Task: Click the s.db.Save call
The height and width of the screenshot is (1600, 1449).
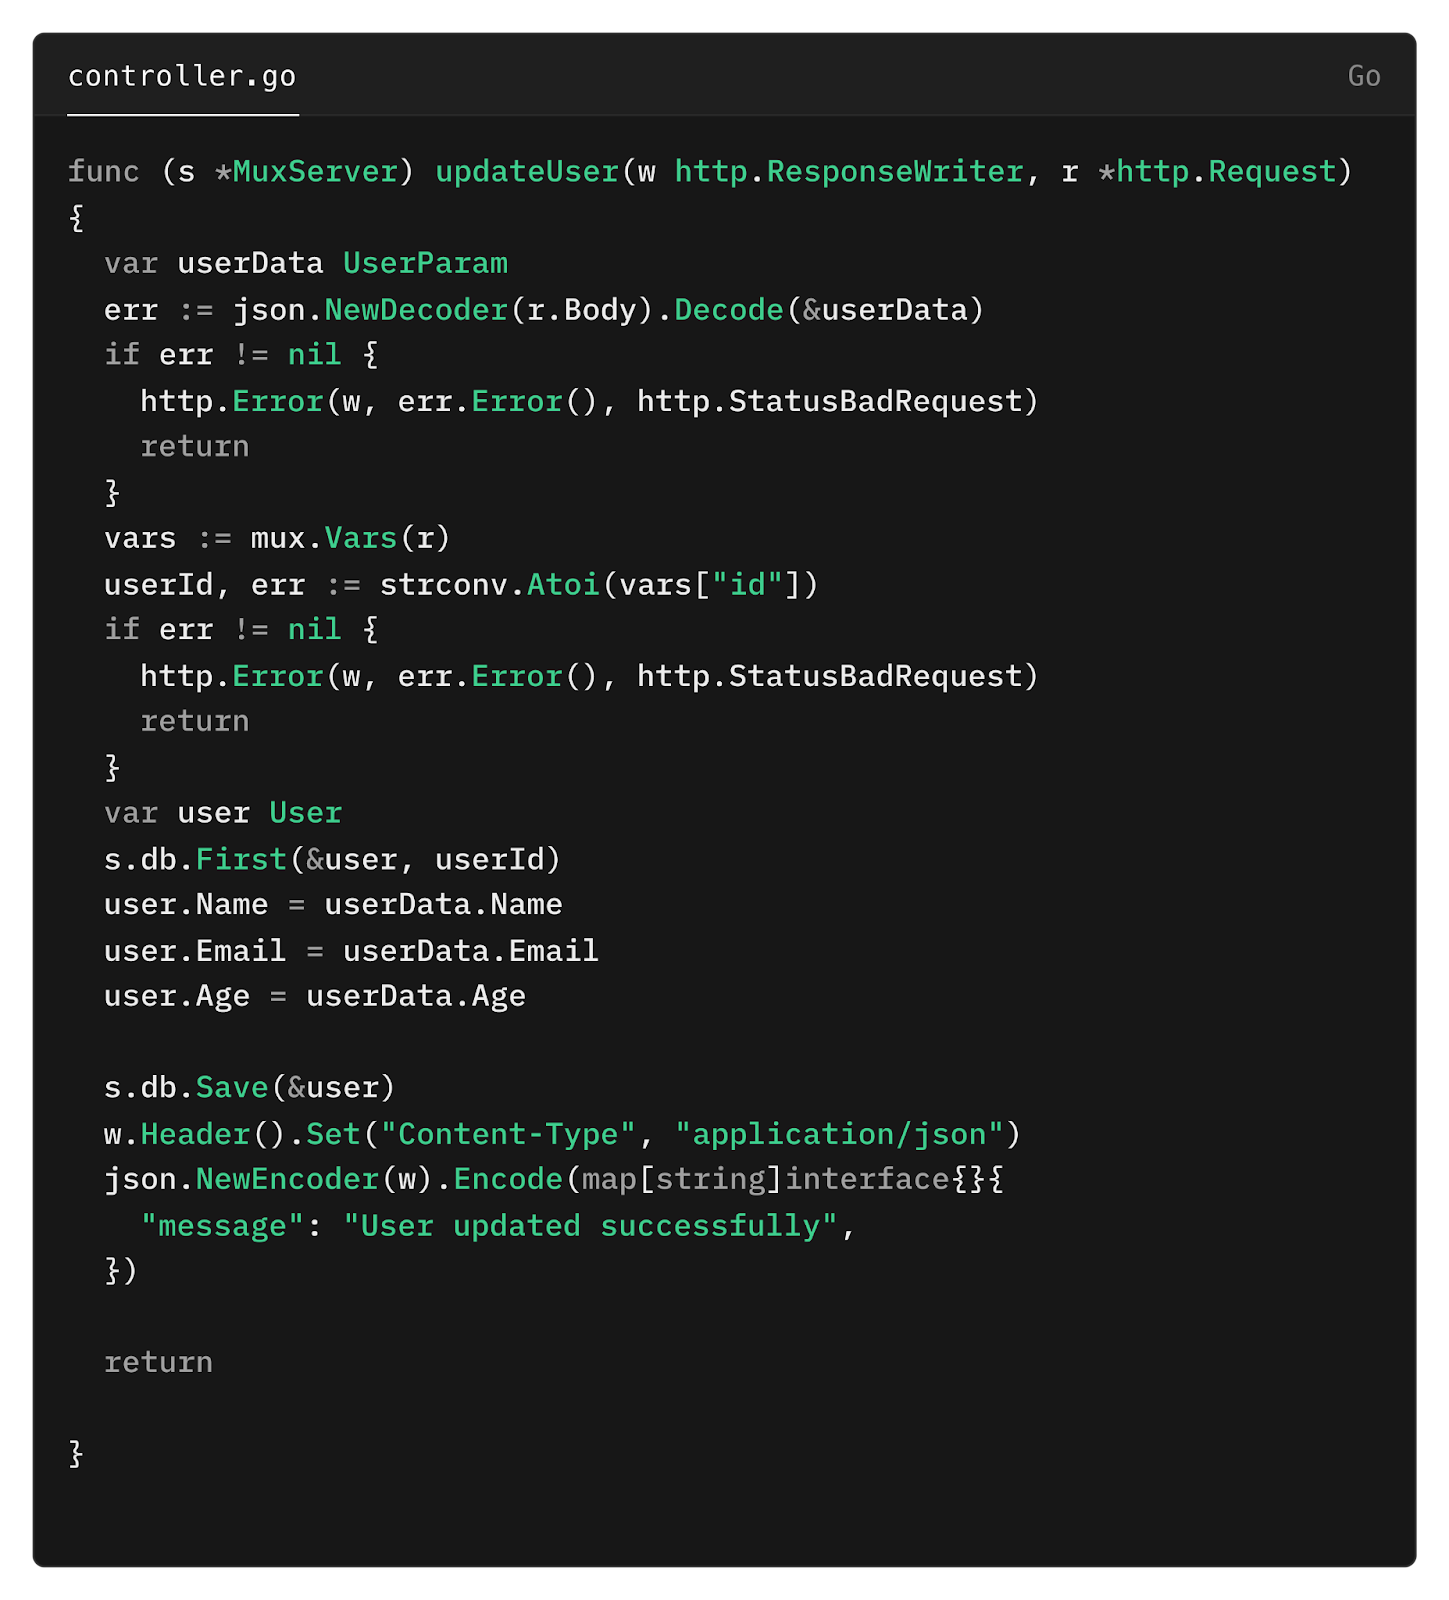Action: [250, 1087]
